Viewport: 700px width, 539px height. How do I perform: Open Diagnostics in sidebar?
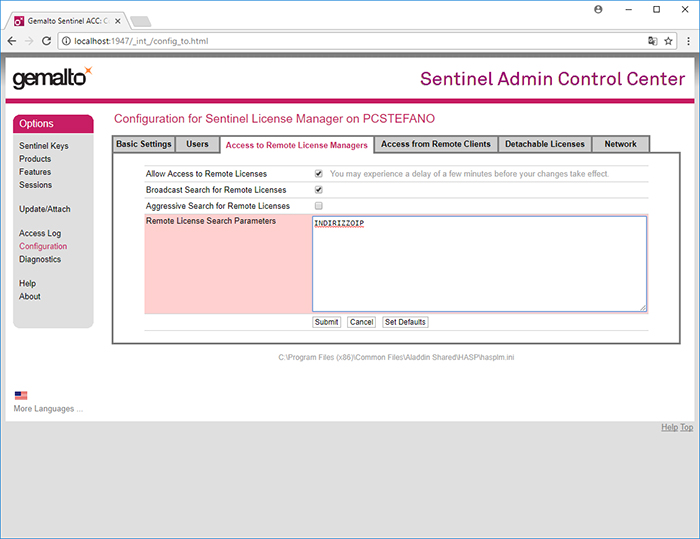[40, 259]
